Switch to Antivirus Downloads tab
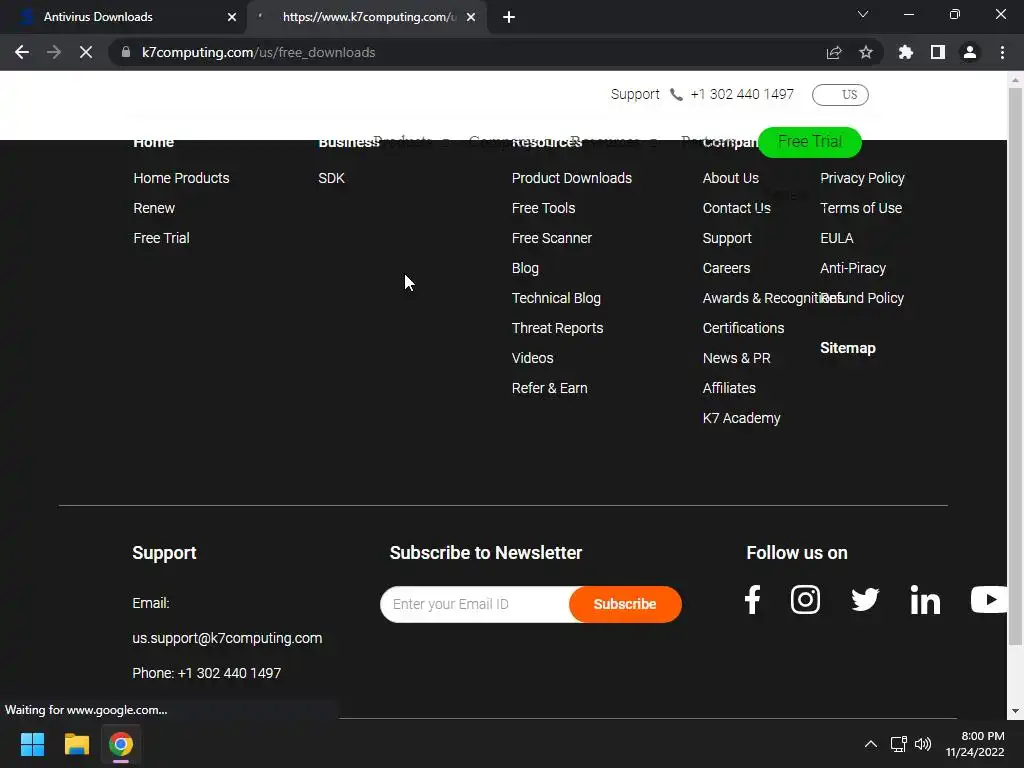 [123, 17]
